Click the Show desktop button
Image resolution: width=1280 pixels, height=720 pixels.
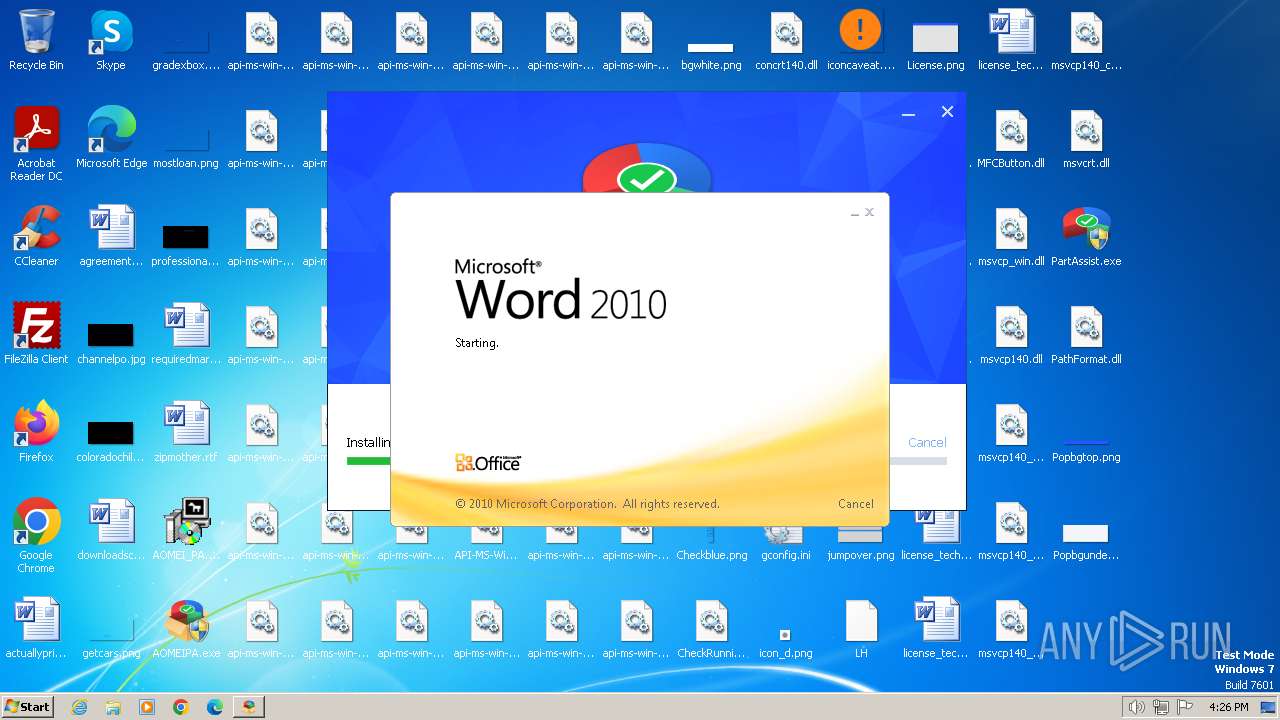(x=1270, y=707)
